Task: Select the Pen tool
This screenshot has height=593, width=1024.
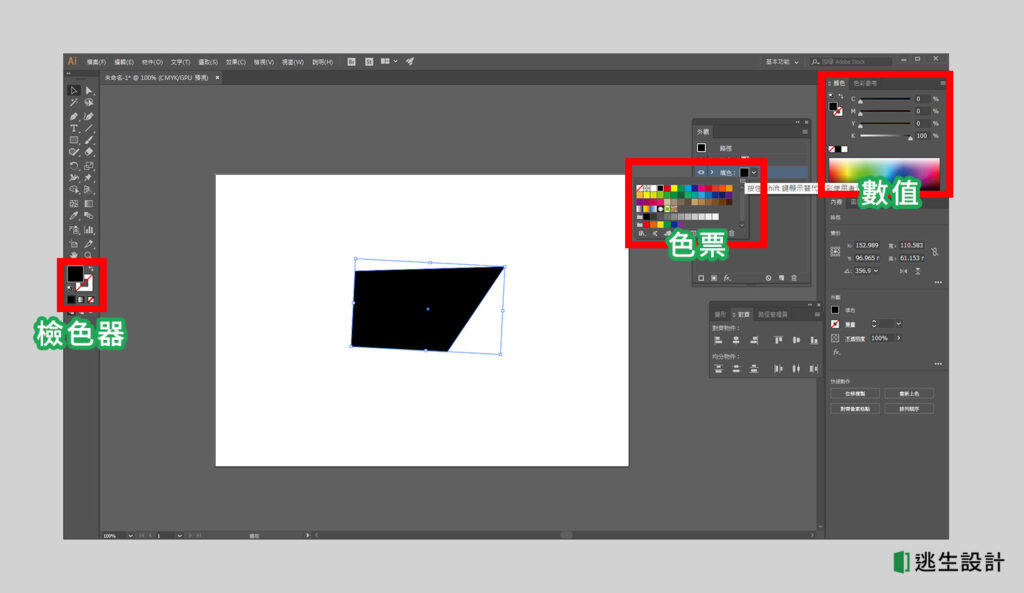Action: (73, 115)
